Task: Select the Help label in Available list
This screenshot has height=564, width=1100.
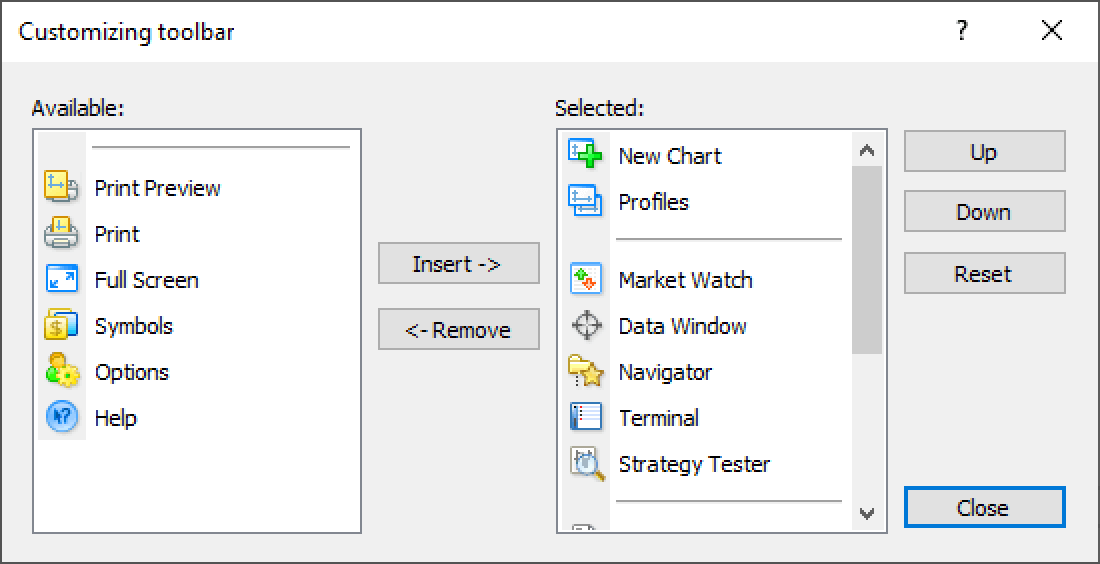Action: click(116, 418)
